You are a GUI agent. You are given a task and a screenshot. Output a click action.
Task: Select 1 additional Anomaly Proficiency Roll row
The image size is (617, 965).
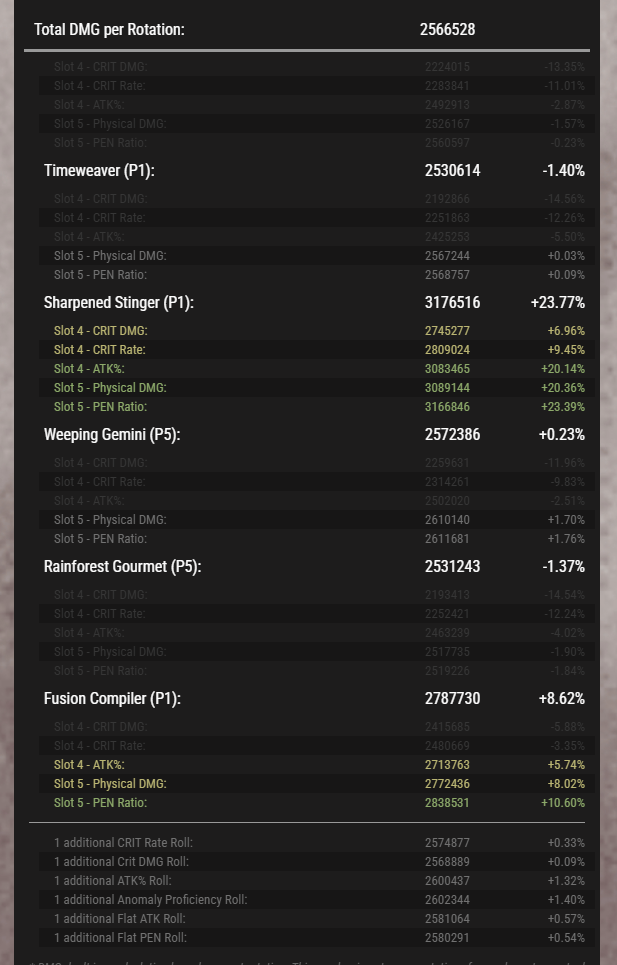(317, 900)
